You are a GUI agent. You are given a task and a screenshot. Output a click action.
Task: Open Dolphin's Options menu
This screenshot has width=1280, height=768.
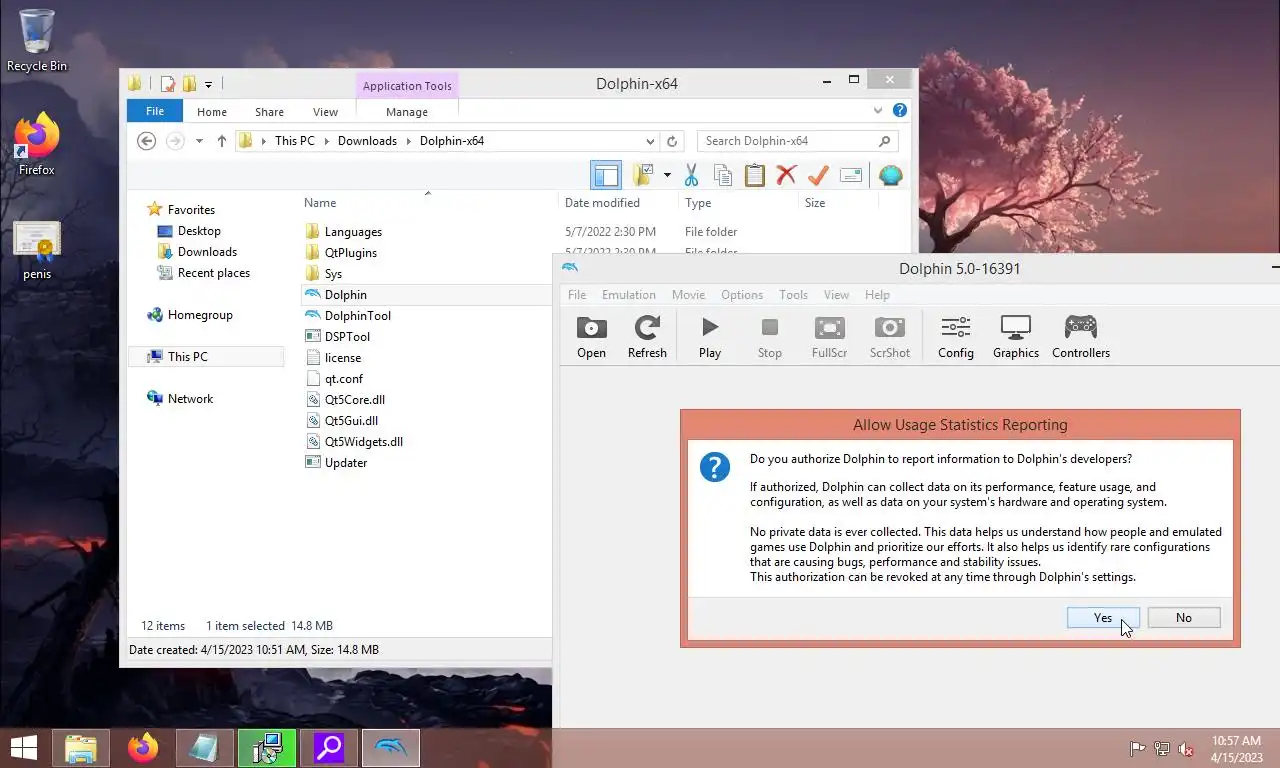742,295
